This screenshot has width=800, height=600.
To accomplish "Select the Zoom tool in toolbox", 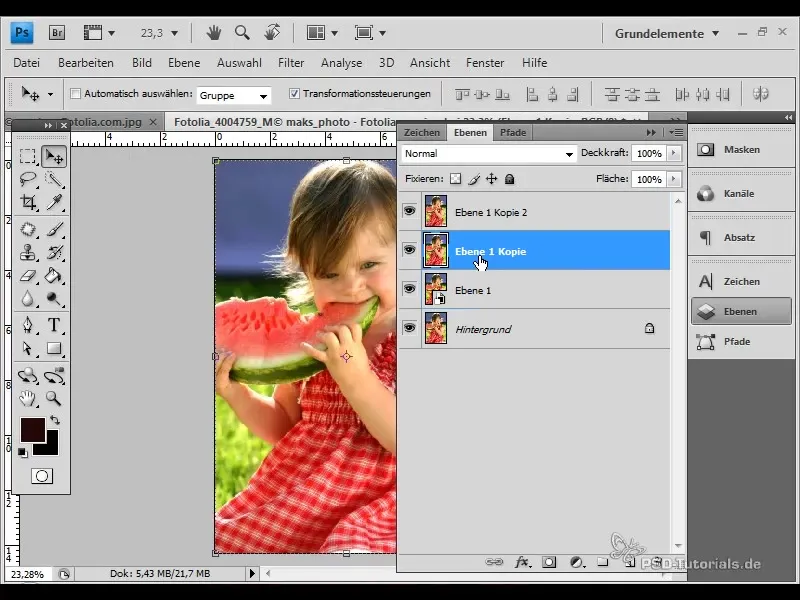I will click(x=54, y=398).
